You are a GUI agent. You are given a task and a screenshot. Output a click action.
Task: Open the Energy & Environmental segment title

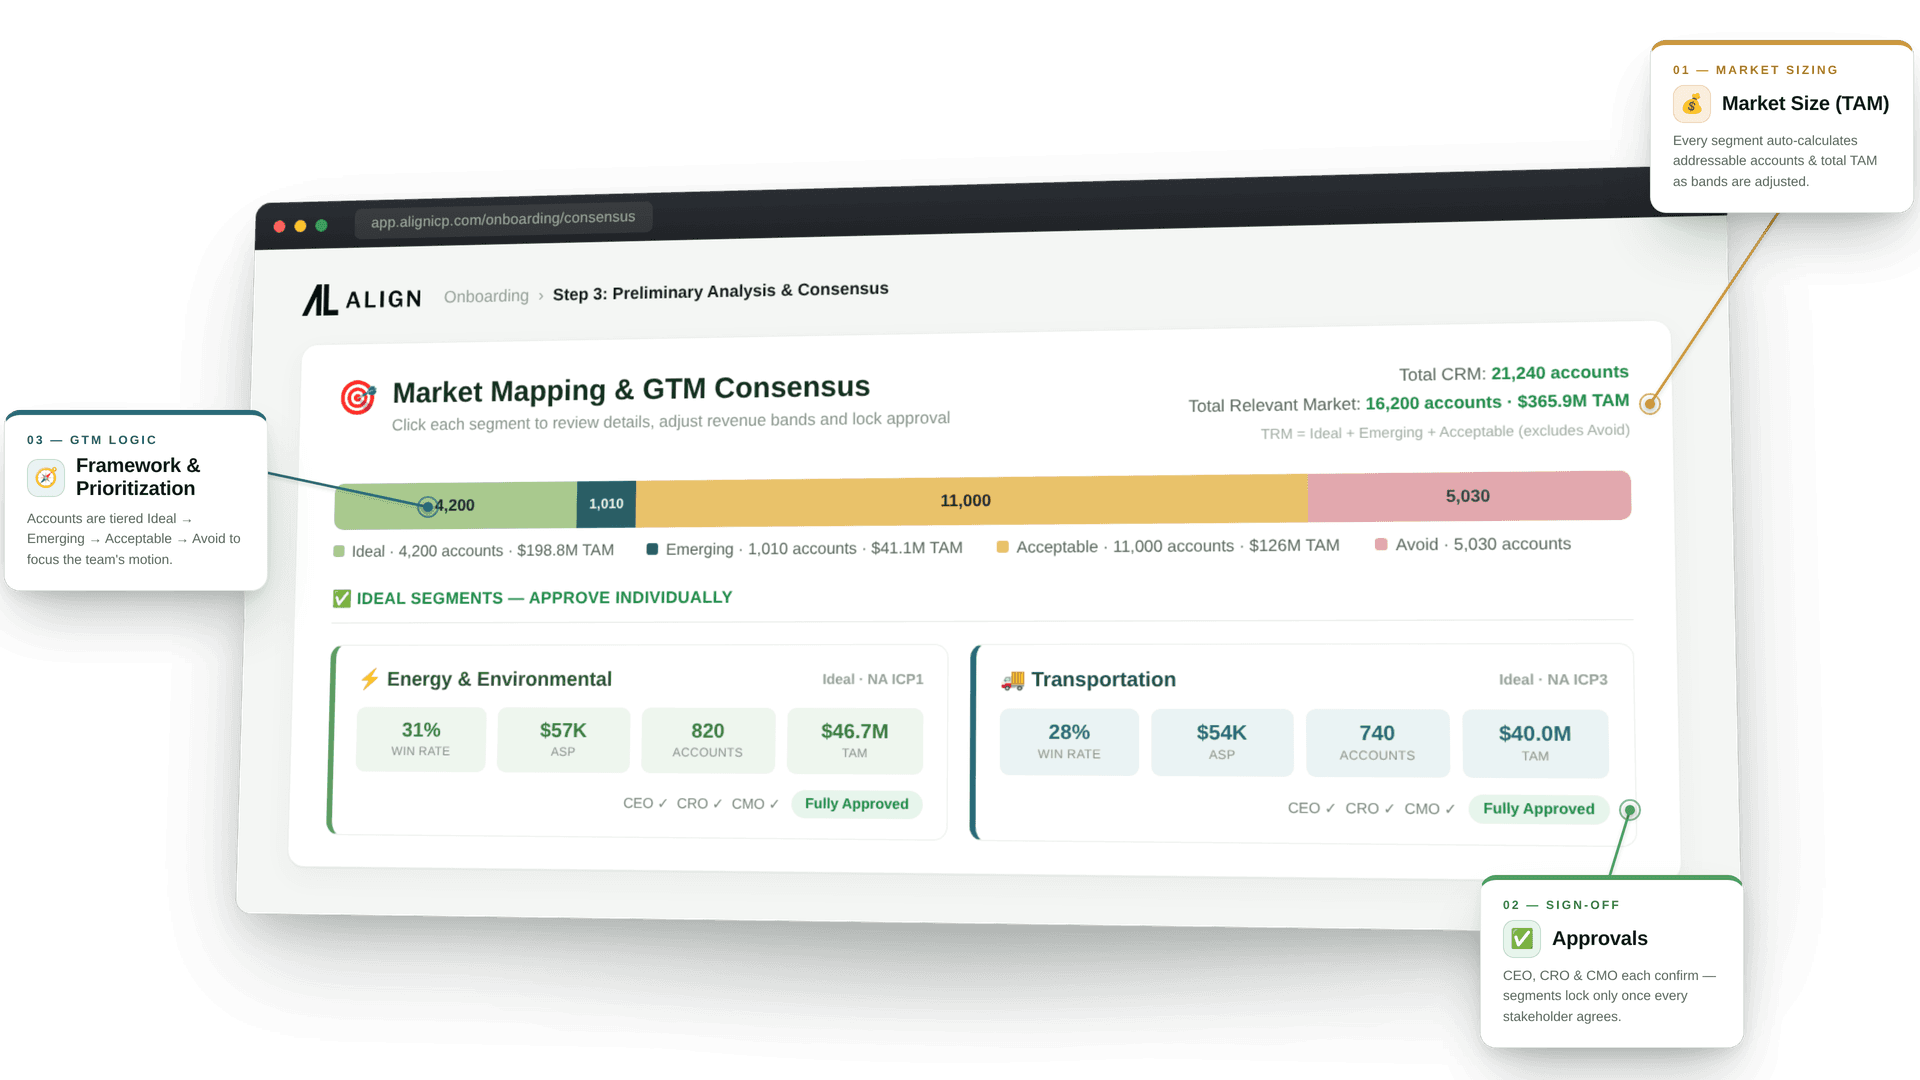point(499,679)
